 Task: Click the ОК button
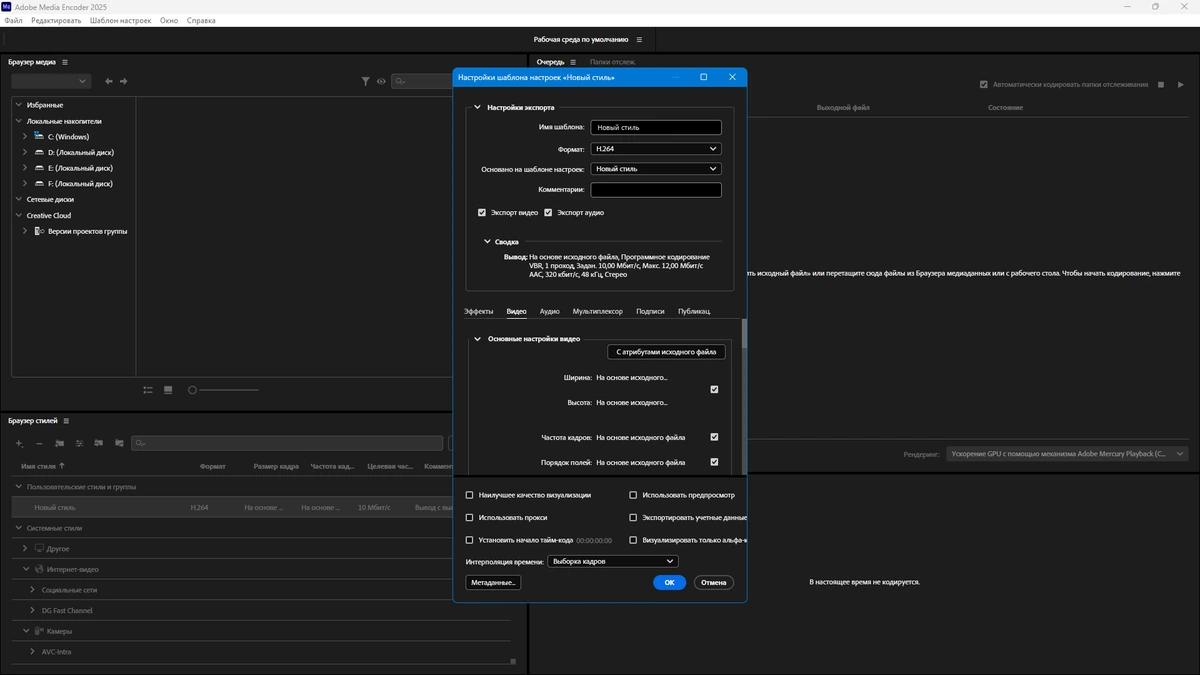click(x=670, y=582)
